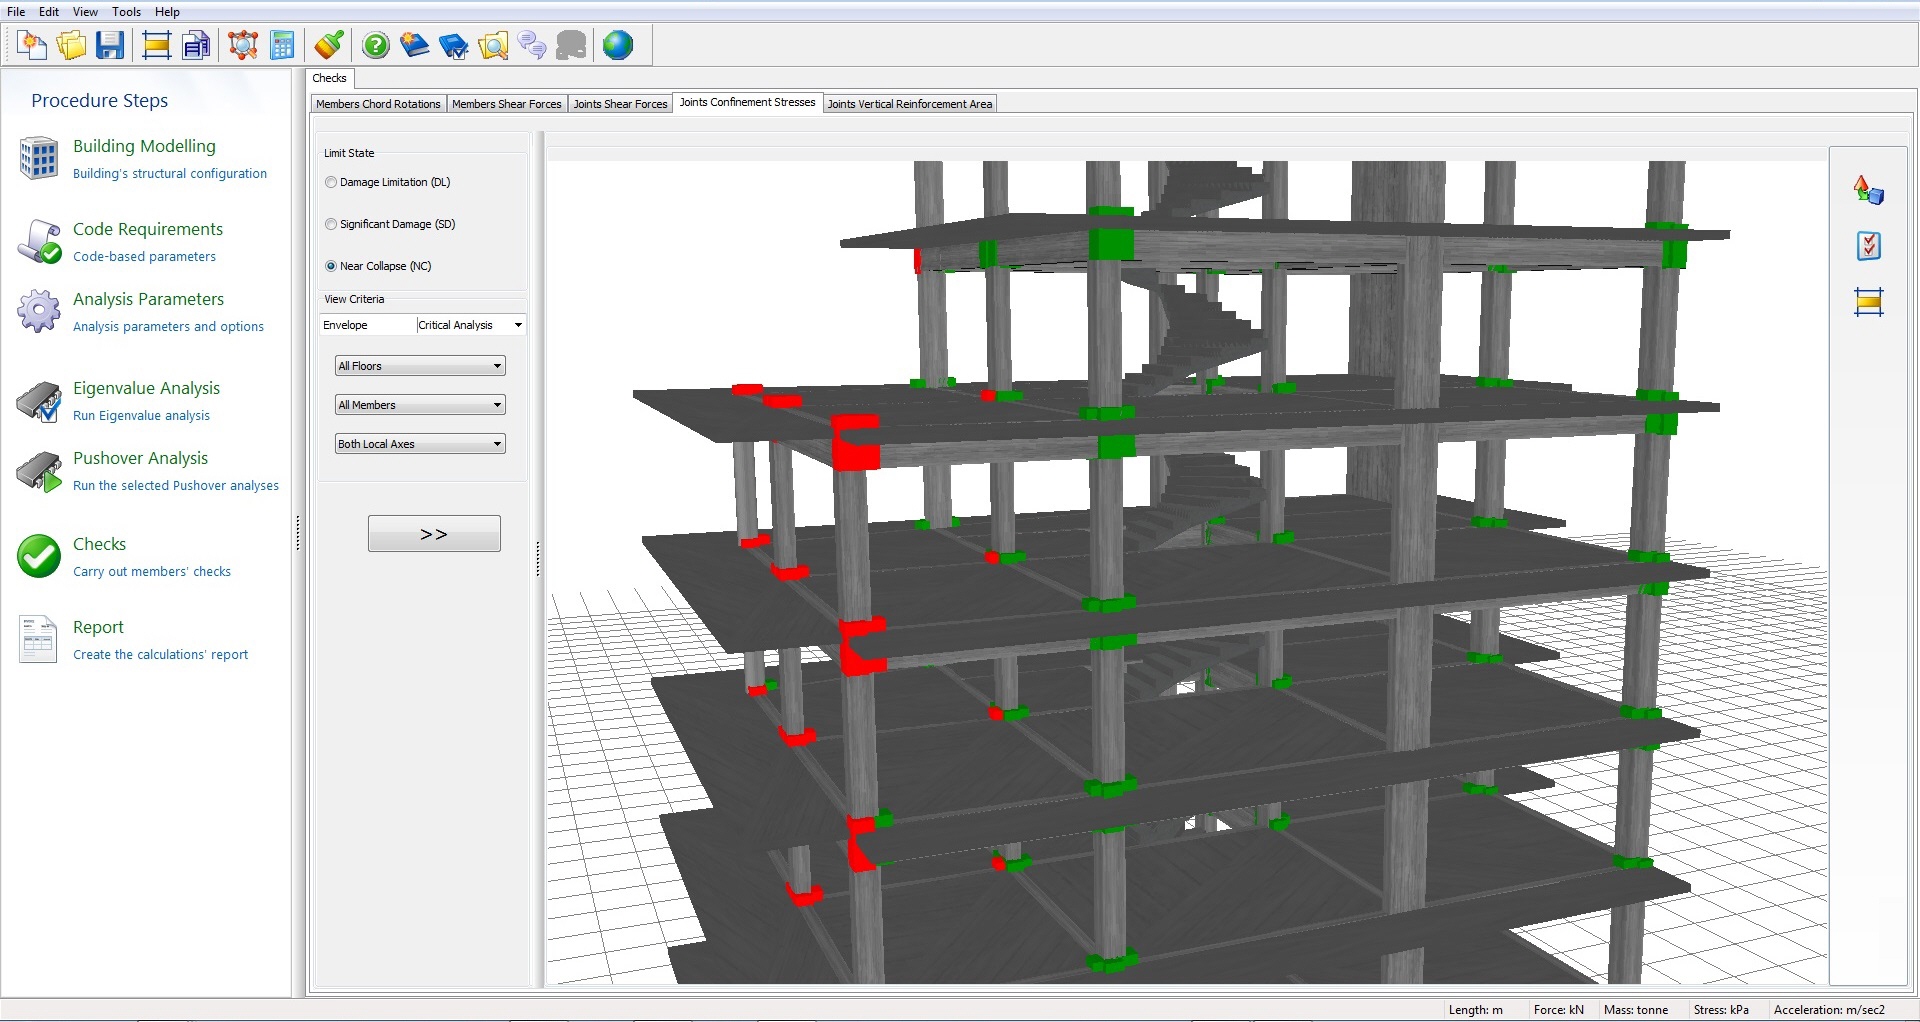1920x1022 pixels.
Task: Go to Pushover Analysis procedure step
Action: click(140, 458)
